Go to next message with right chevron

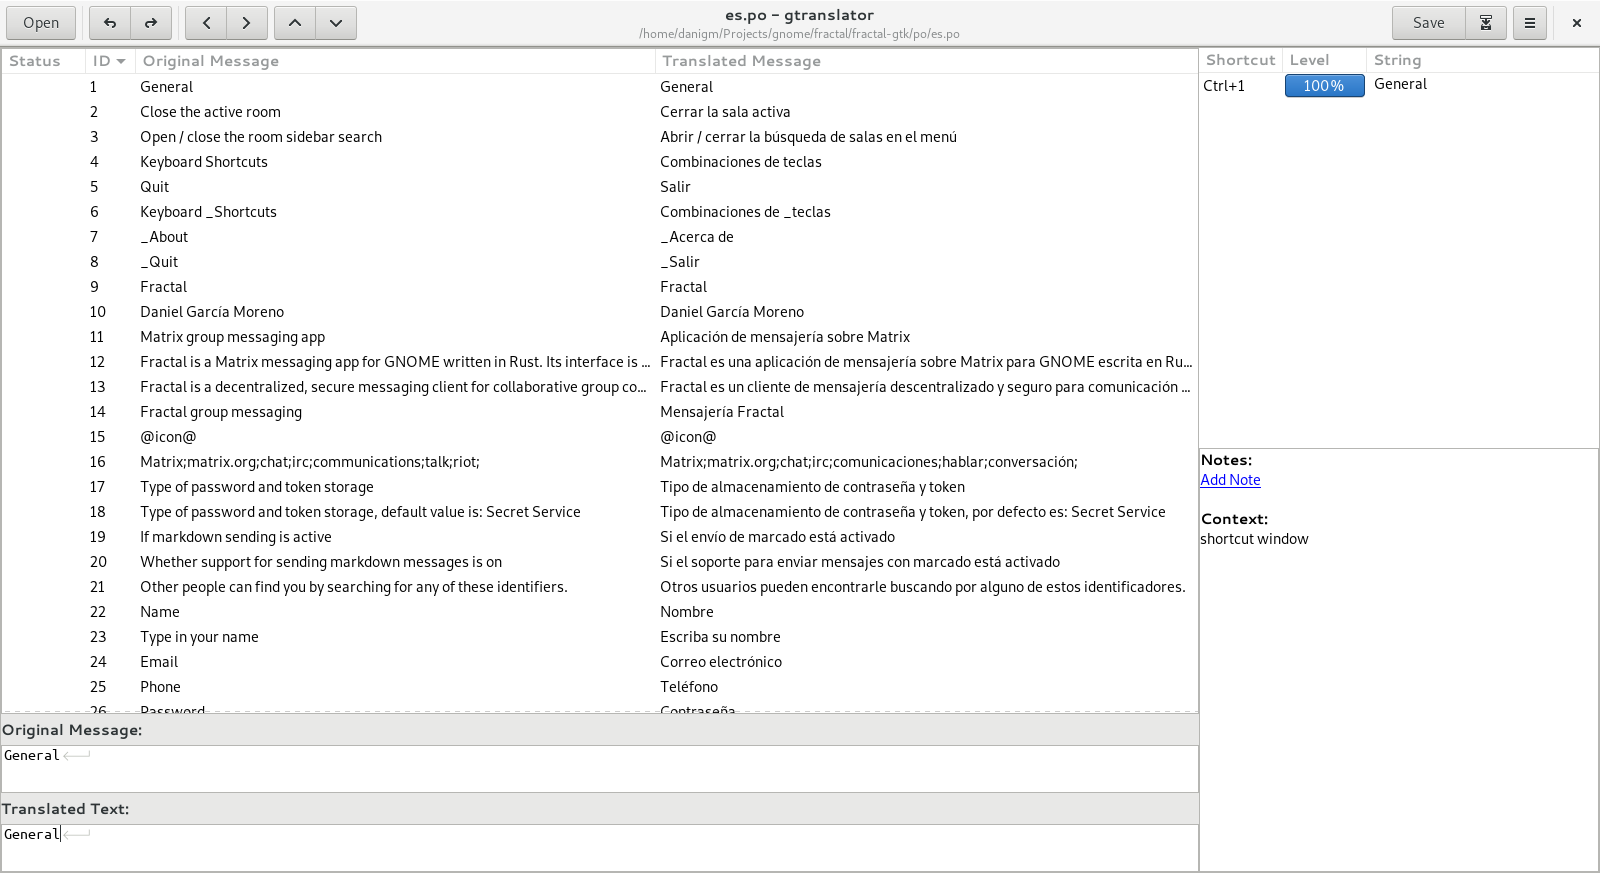[247, 23]
